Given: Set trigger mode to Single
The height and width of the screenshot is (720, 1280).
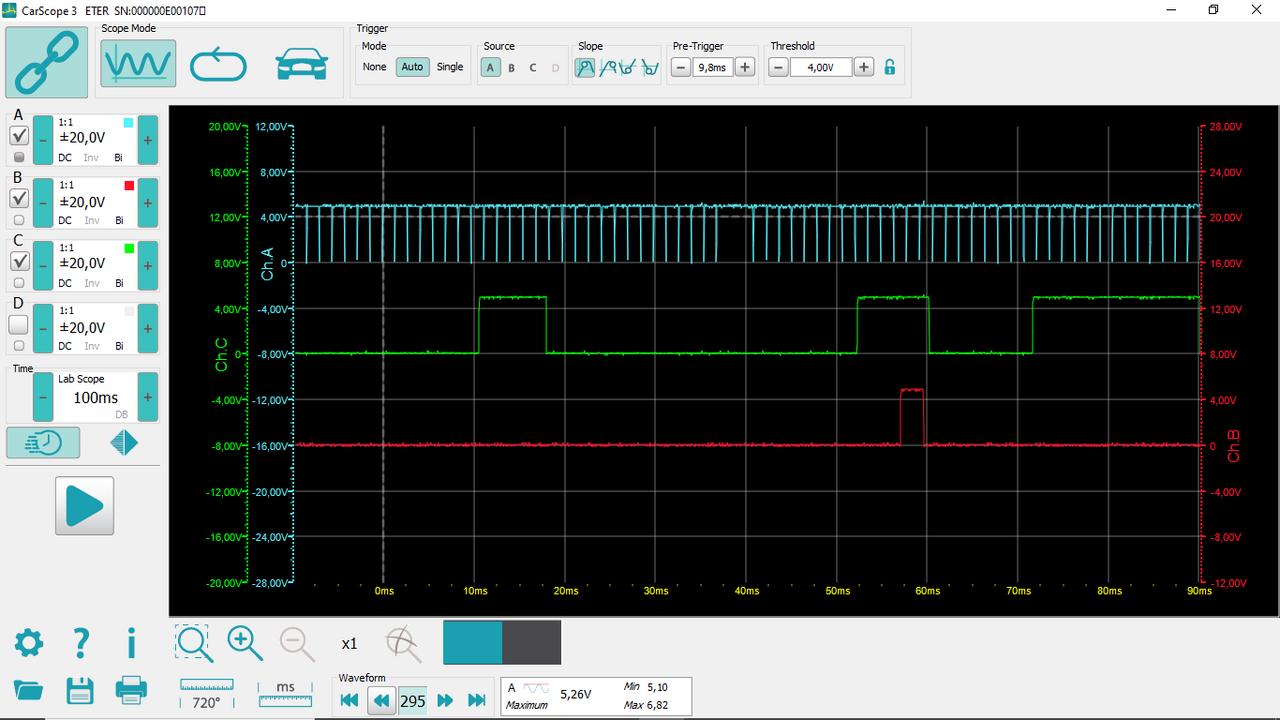Looking at the screenshot, I should [x=450, y=67].
